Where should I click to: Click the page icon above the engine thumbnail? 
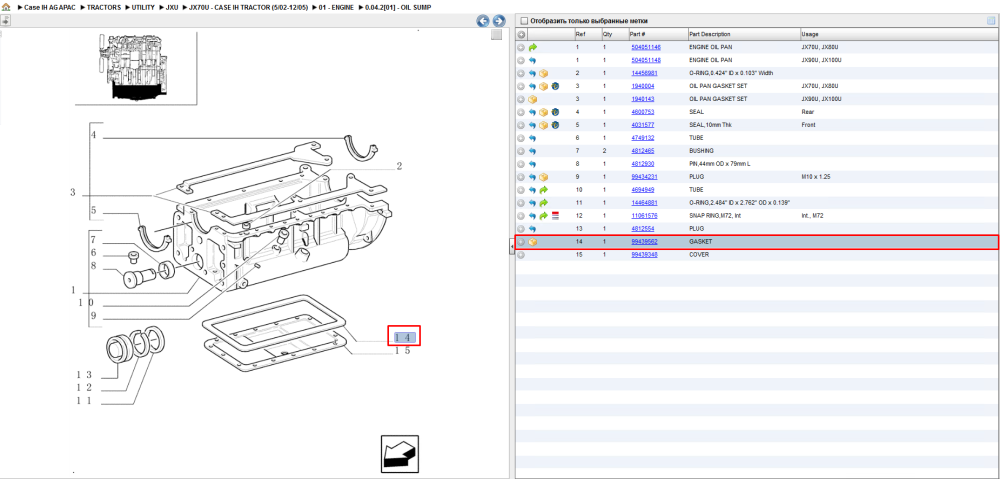click(x=6, y=20)
